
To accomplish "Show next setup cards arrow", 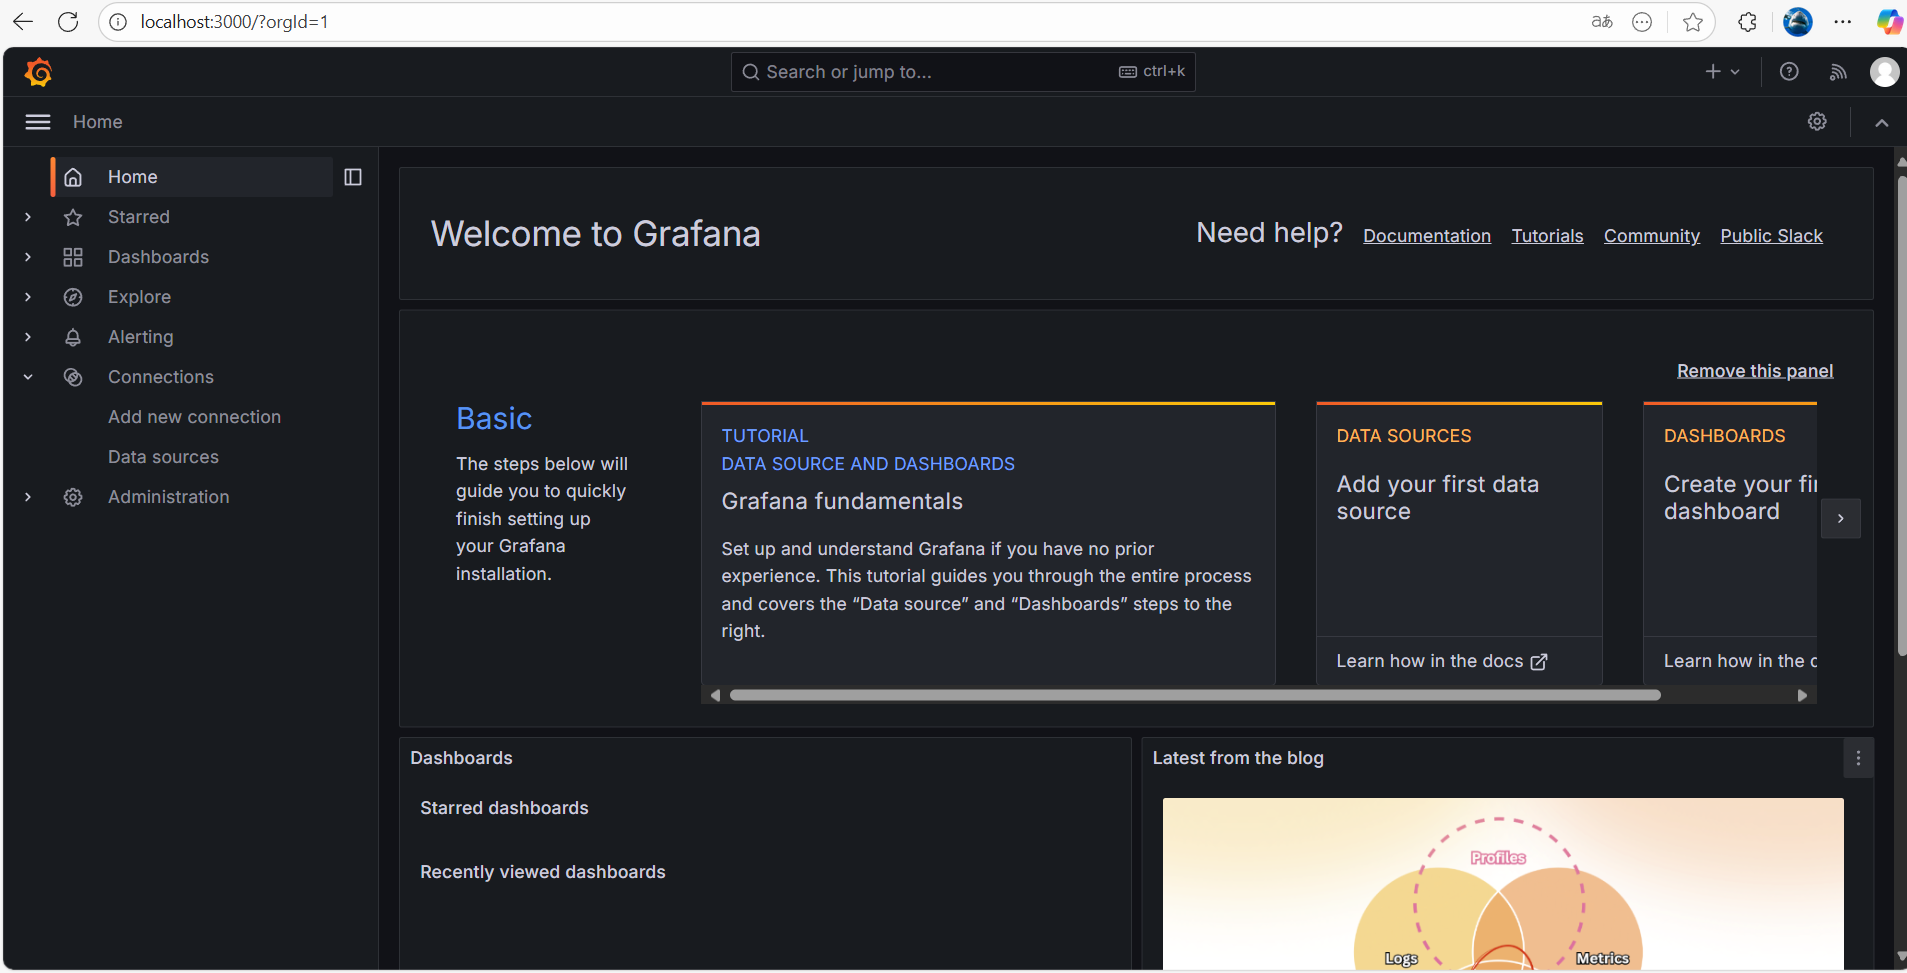I will tap(1840, 518).
